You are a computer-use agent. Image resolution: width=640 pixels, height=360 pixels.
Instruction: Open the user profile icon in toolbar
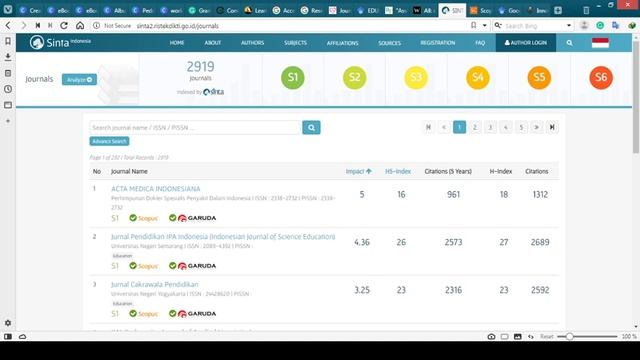[x=584, y=25]
